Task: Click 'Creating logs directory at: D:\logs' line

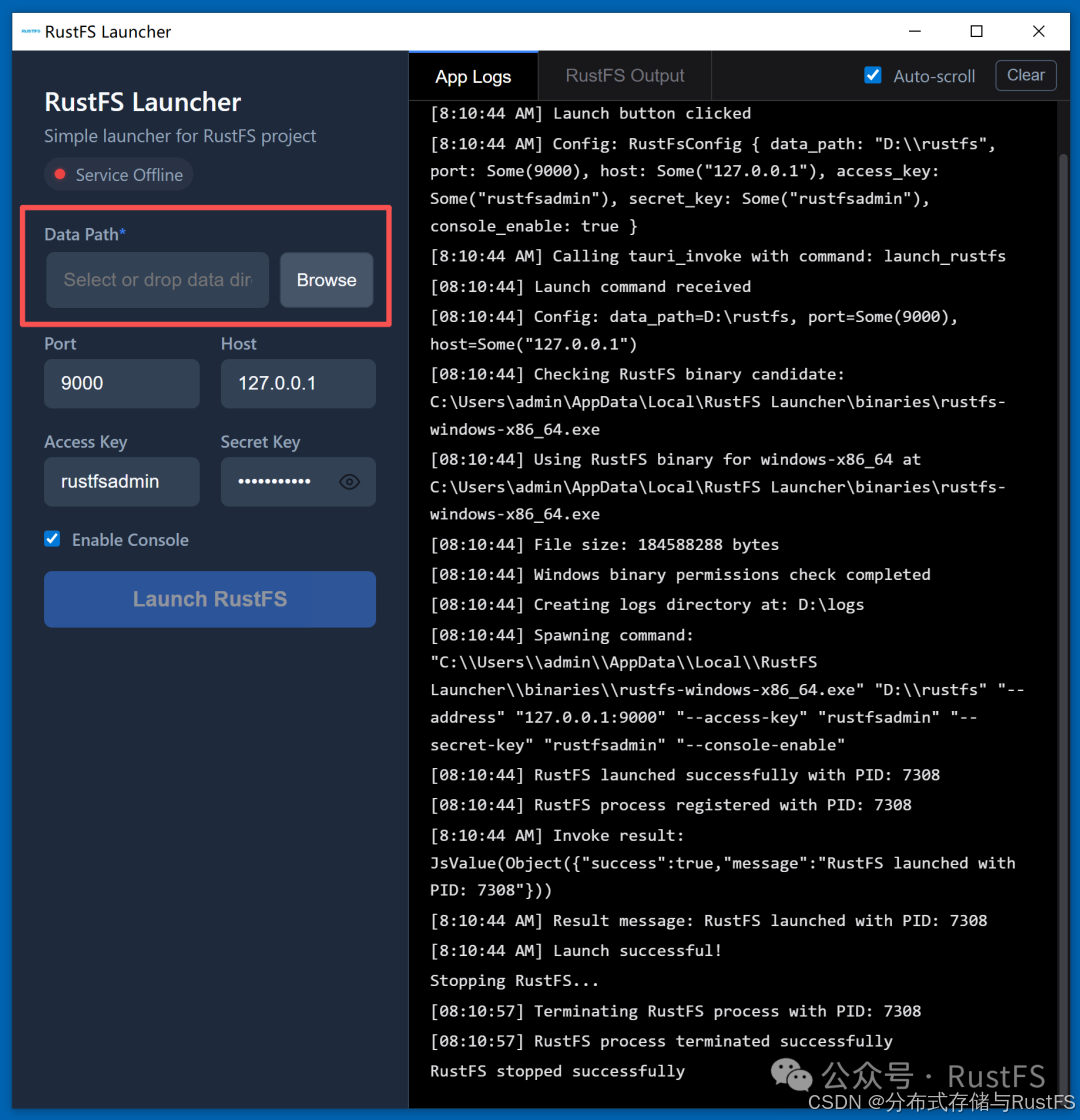Action: pyautogui.click(x=647, y=605)
